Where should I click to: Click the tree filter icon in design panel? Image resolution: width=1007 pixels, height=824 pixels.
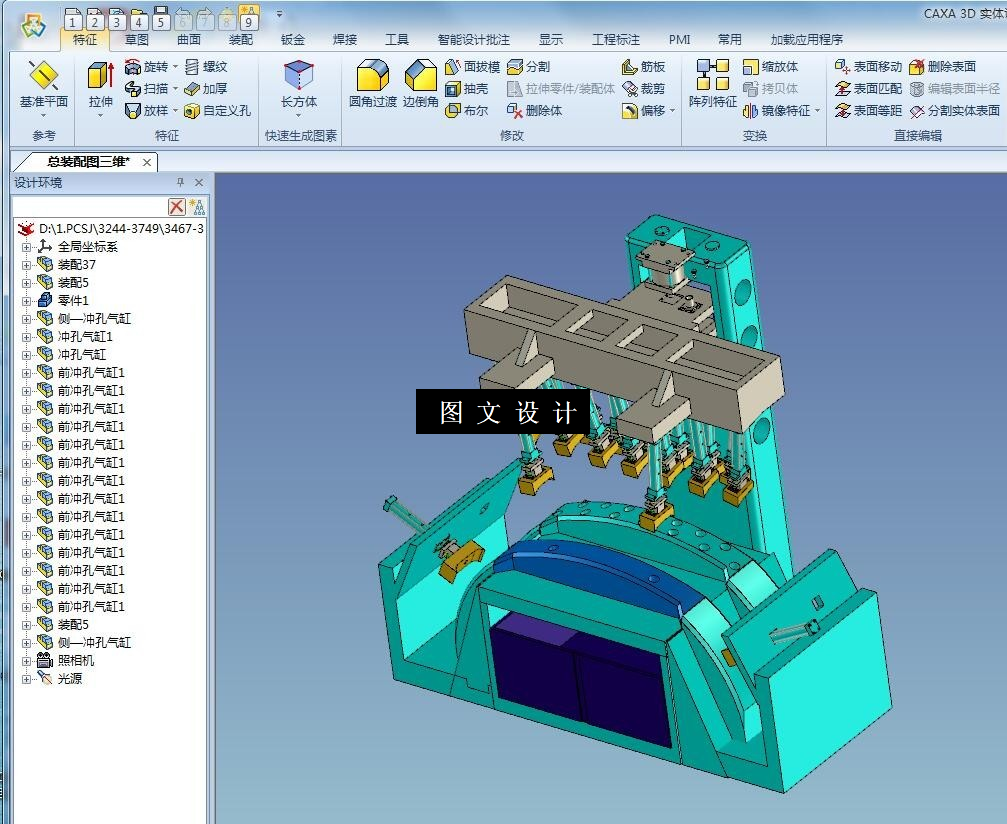pyautogui.click(x=197, y=207)
